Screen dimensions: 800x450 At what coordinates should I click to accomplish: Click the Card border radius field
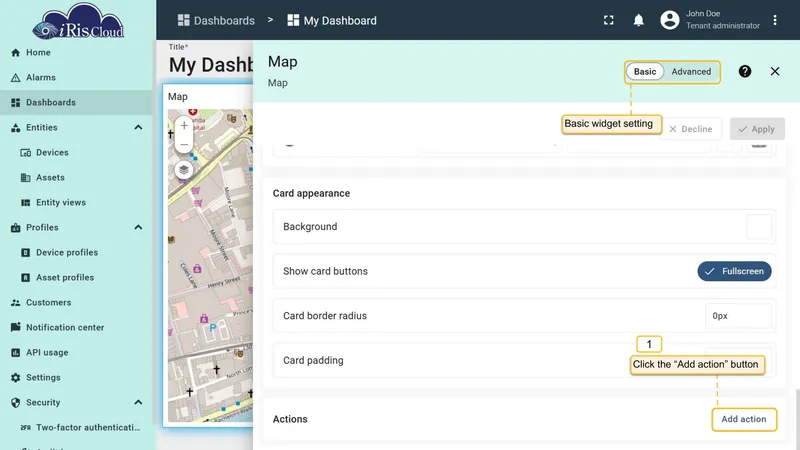point(738,316)
